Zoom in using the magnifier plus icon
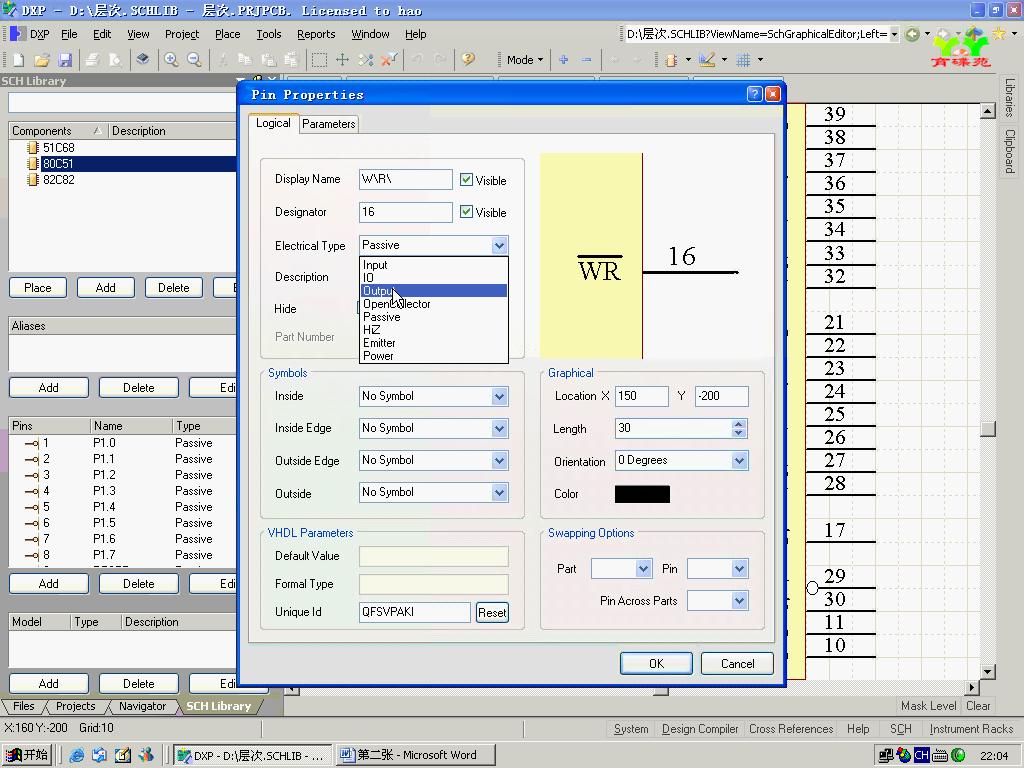 pyautogui.click(x=171, y=60)
